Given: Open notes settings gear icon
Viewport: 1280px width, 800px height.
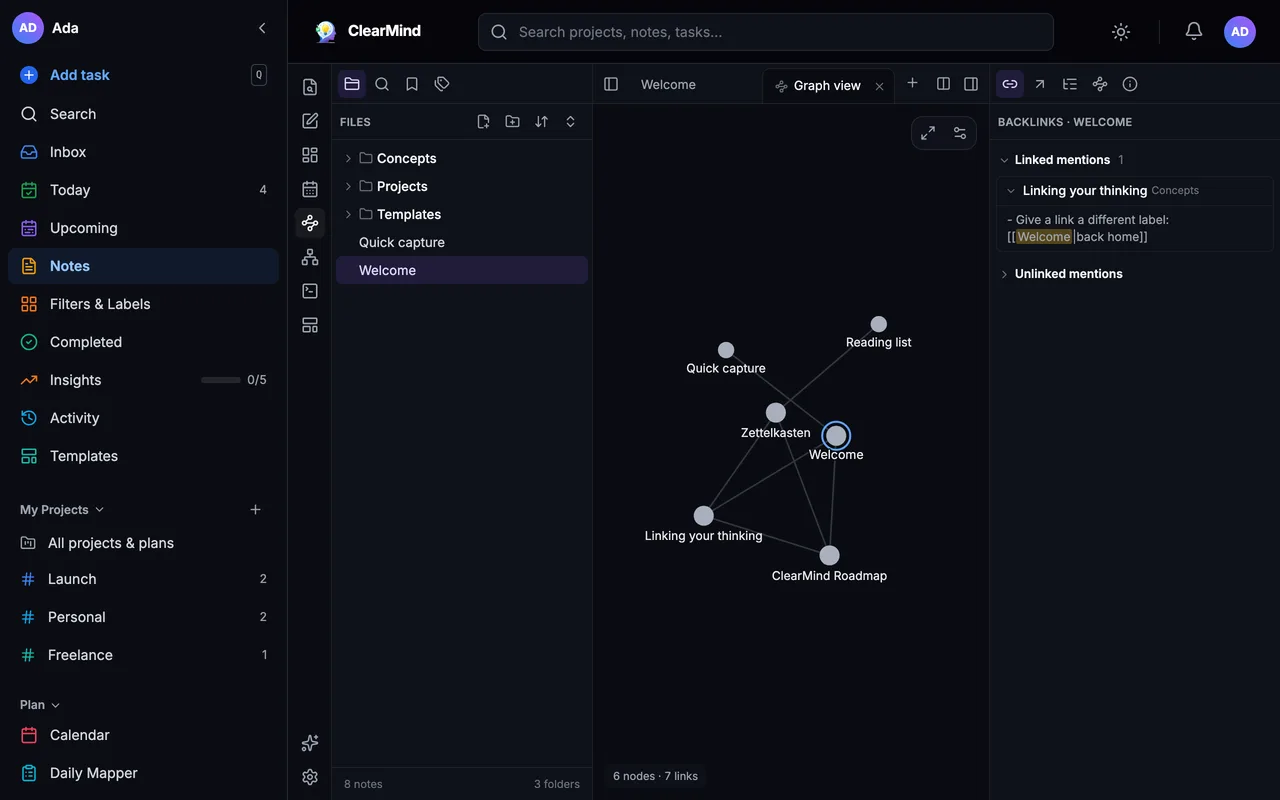Looking at the screenshot, I should (x=310, y=777).
